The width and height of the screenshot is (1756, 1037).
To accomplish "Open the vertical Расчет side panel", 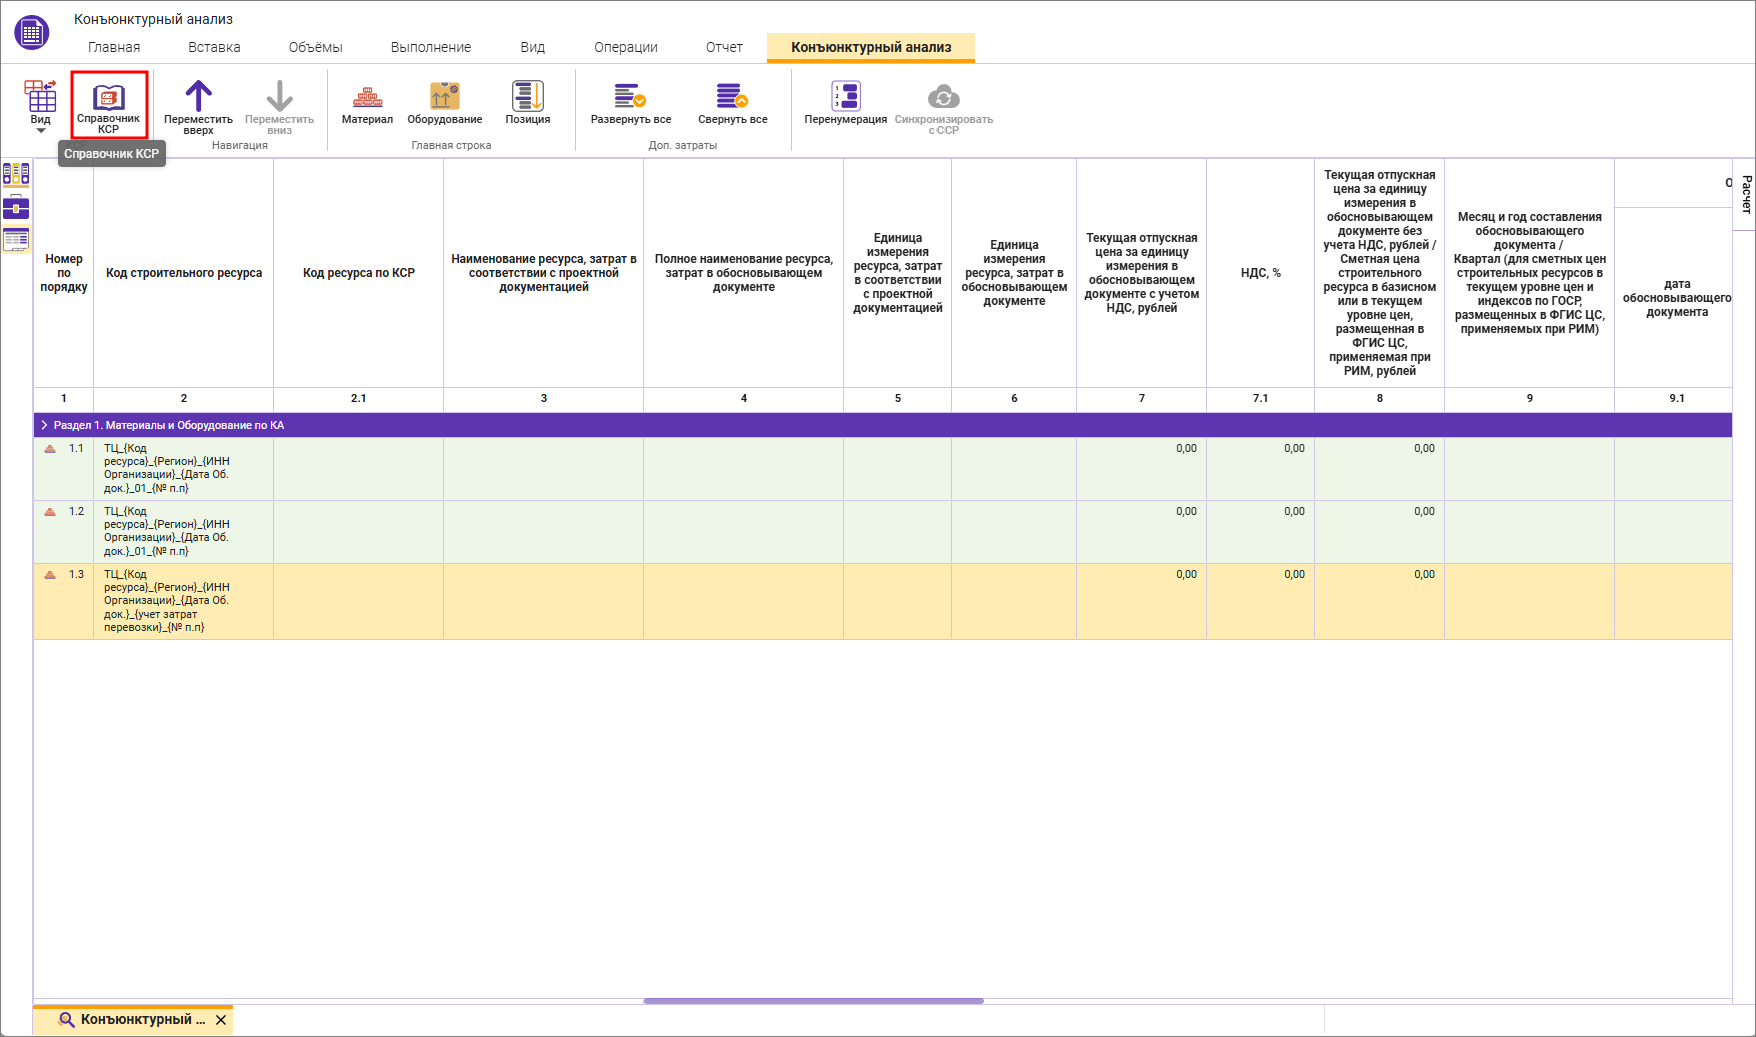I will [1745, 194].
